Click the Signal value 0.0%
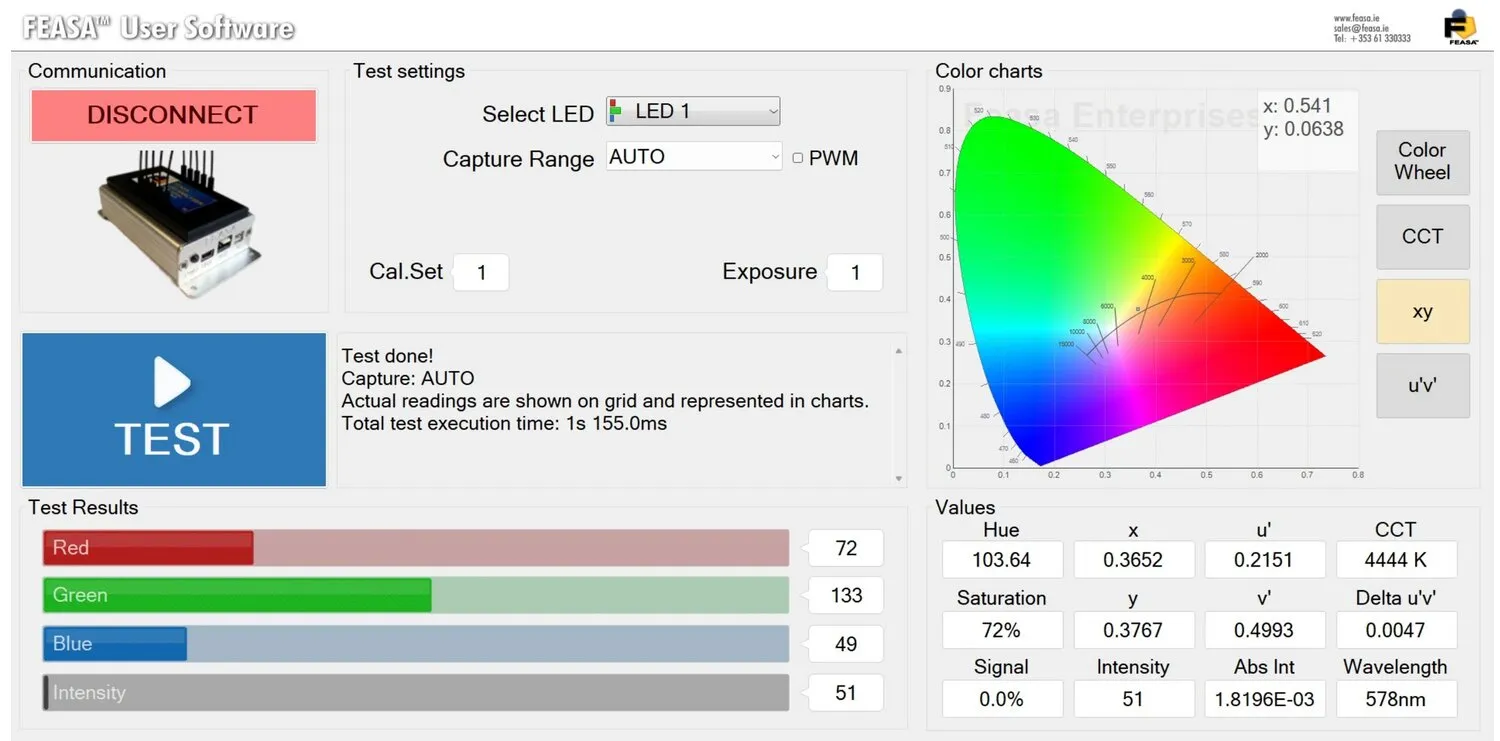Image resolution: width=1500 pixels, height=741 pixels. click(1001, 699)
